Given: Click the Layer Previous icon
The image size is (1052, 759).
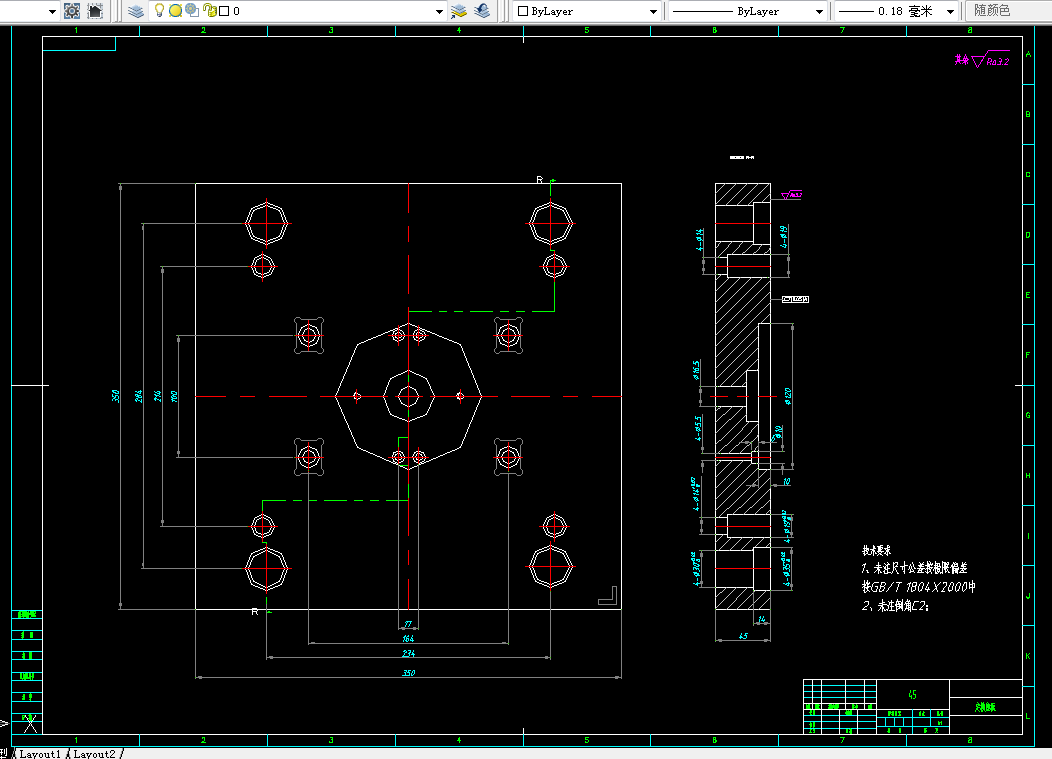Looking at the screenshot, I should (482, 11).
